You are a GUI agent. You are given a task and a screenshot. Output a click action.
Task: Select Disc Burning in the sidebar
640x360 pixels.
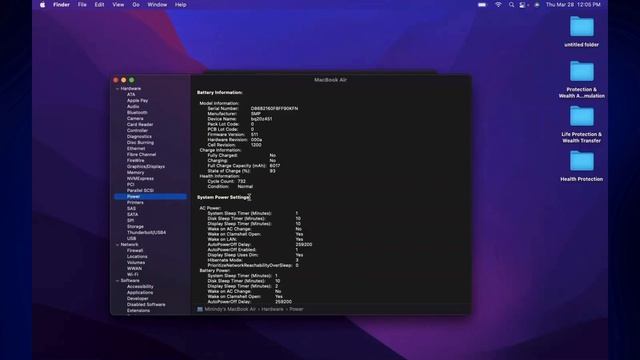[140, 142]
